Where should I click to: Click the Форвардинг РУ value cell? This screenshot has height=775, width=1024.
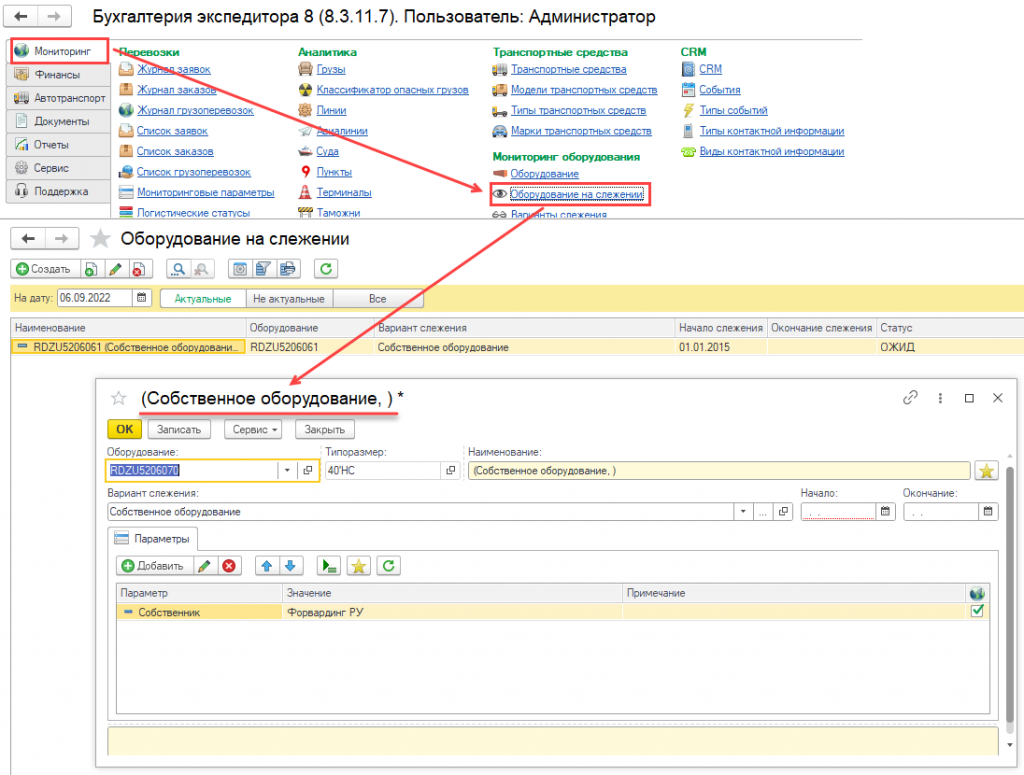452,612
